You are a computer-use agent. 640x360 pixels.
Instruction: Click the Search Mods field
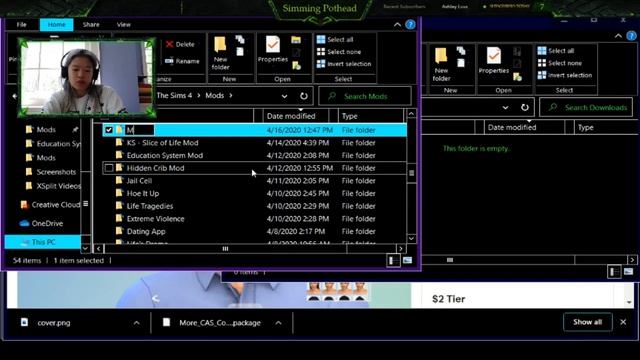tap(365, 96)
